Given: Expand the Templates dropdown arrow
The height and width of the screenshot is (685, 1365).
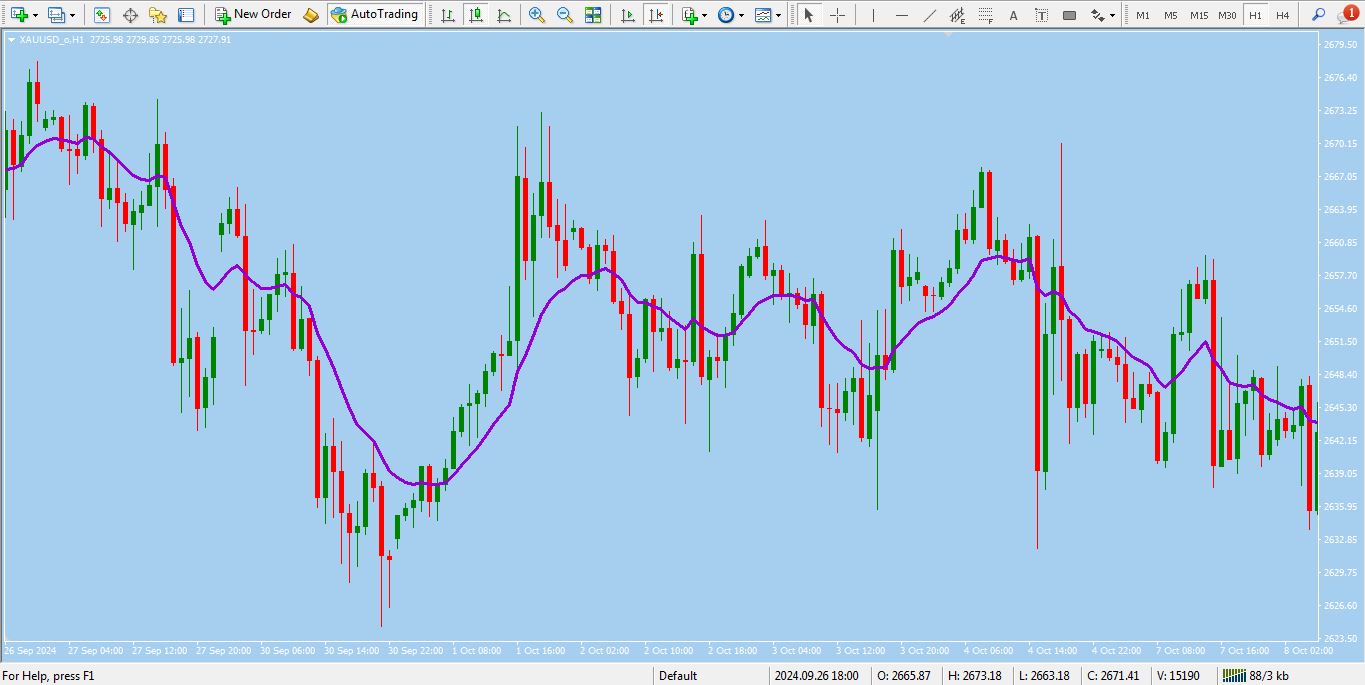Looking at the screenshot, I should [779, 15].
